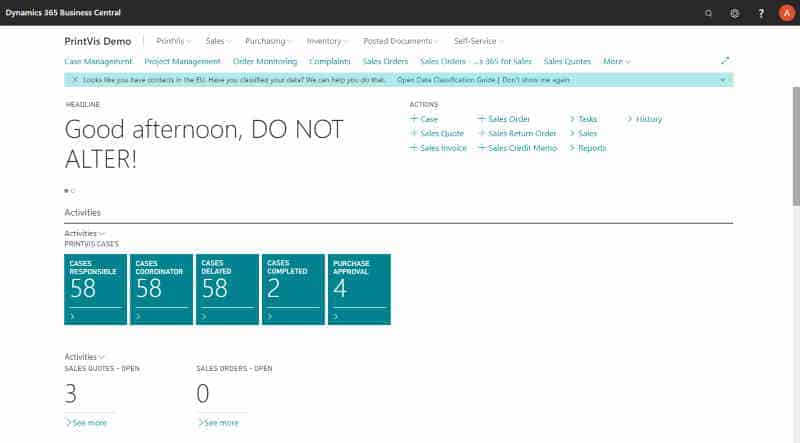Open the 365 for Sales link

[476, 61]
